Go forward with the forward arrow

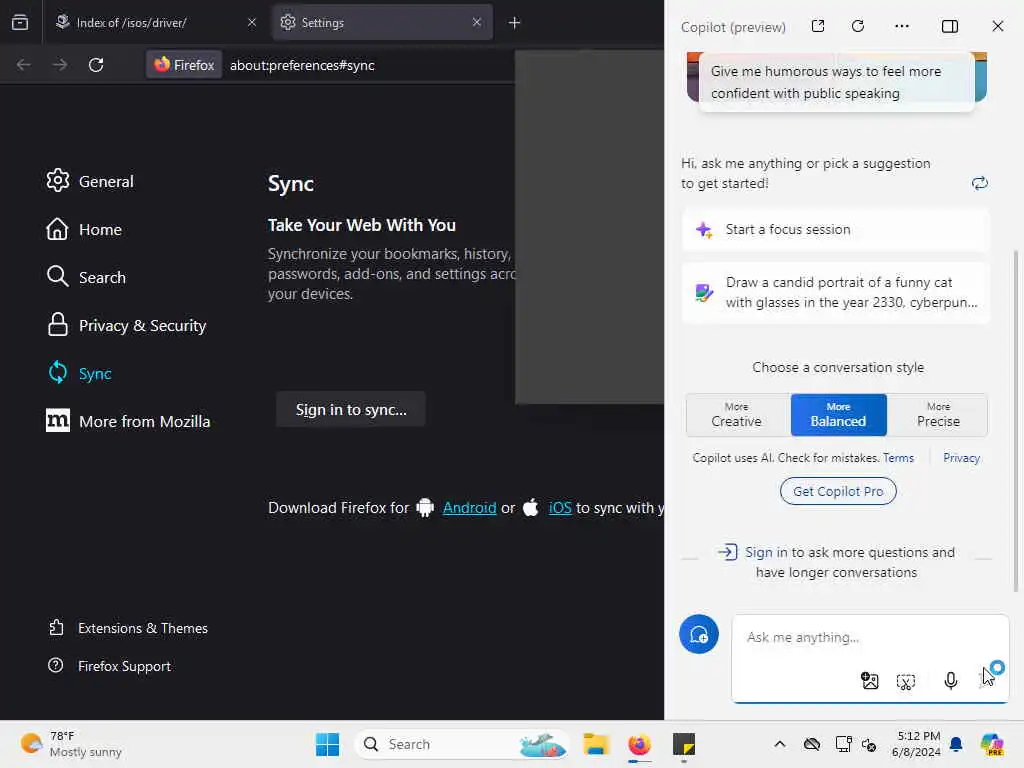(59, 65)
